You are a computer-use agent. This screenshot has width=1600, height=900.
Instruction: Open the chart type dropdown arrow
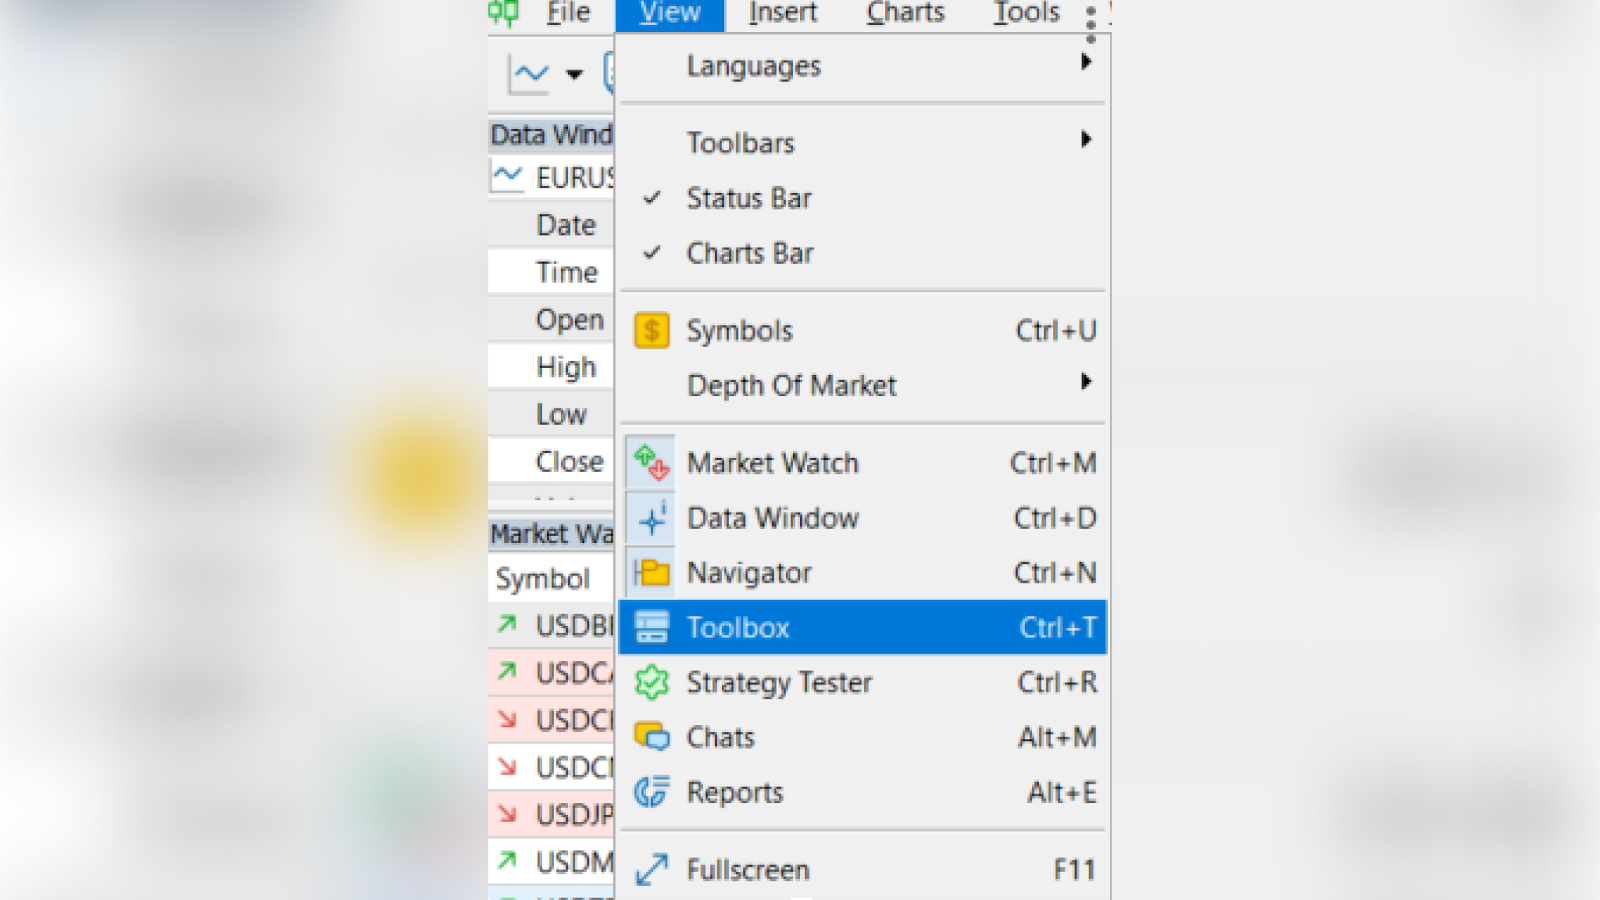574,74
